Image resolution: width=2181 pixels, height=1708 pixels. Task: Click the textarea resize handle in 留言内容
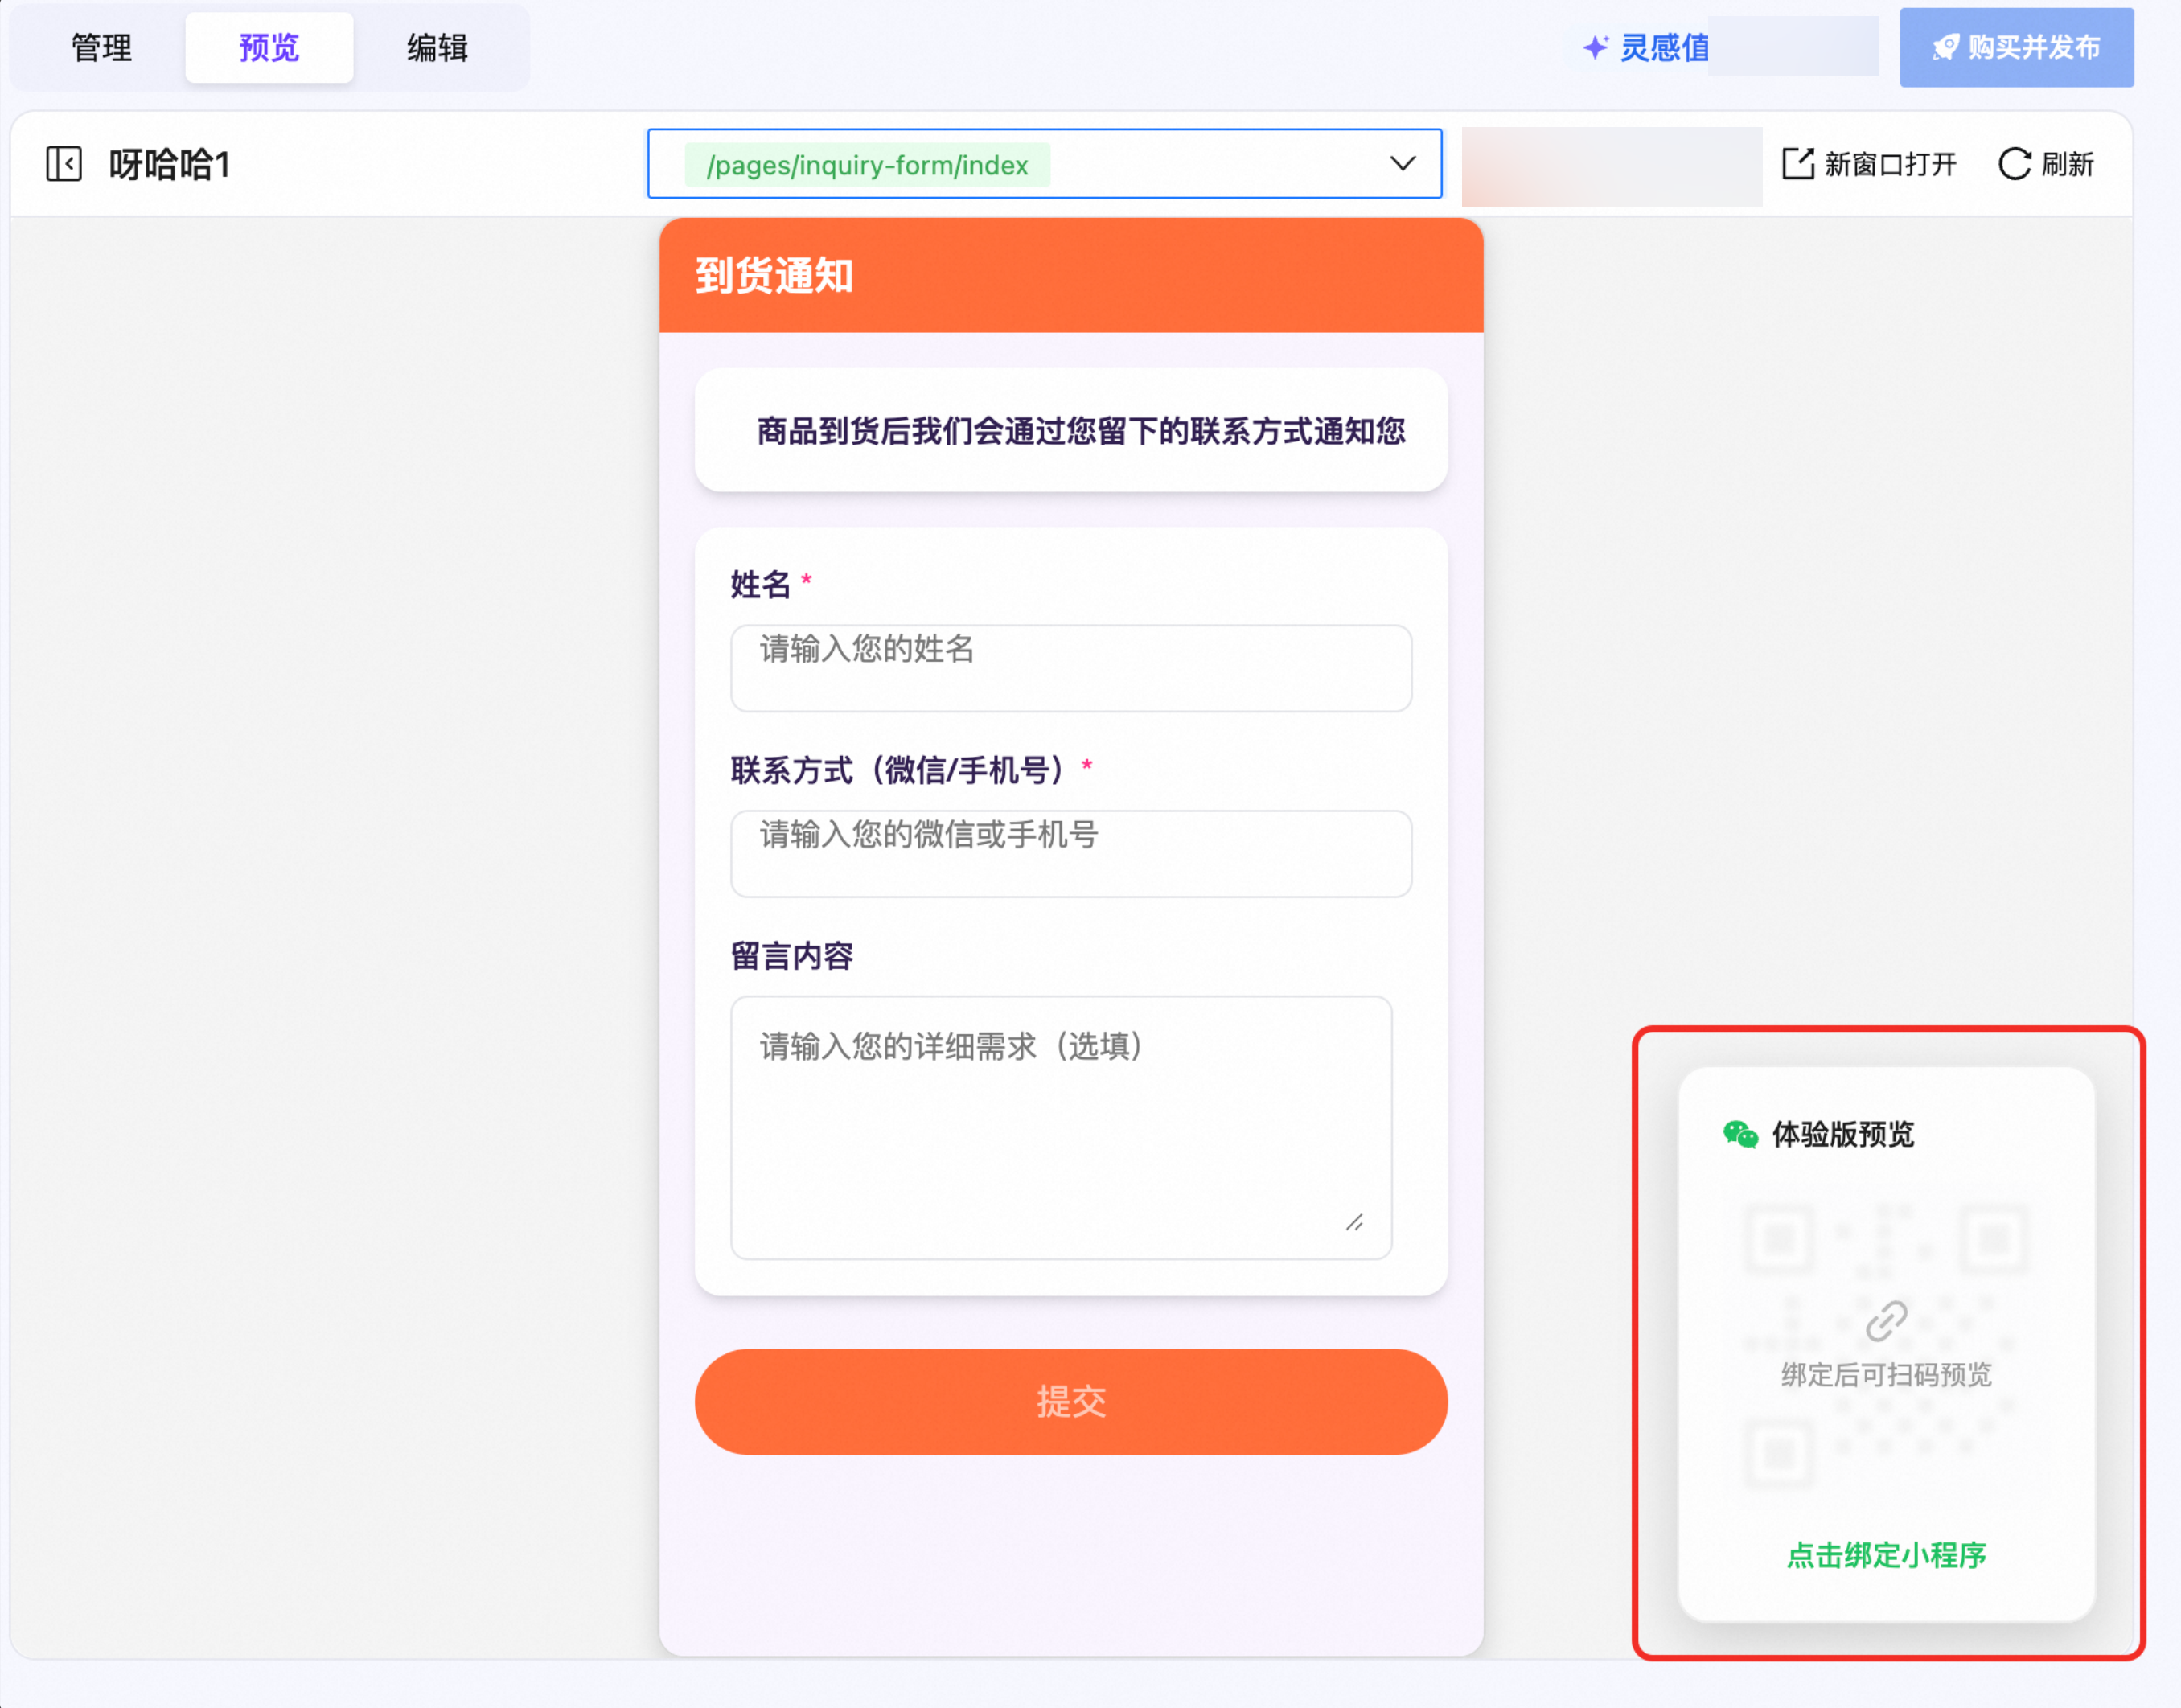coord(1355,1222)
